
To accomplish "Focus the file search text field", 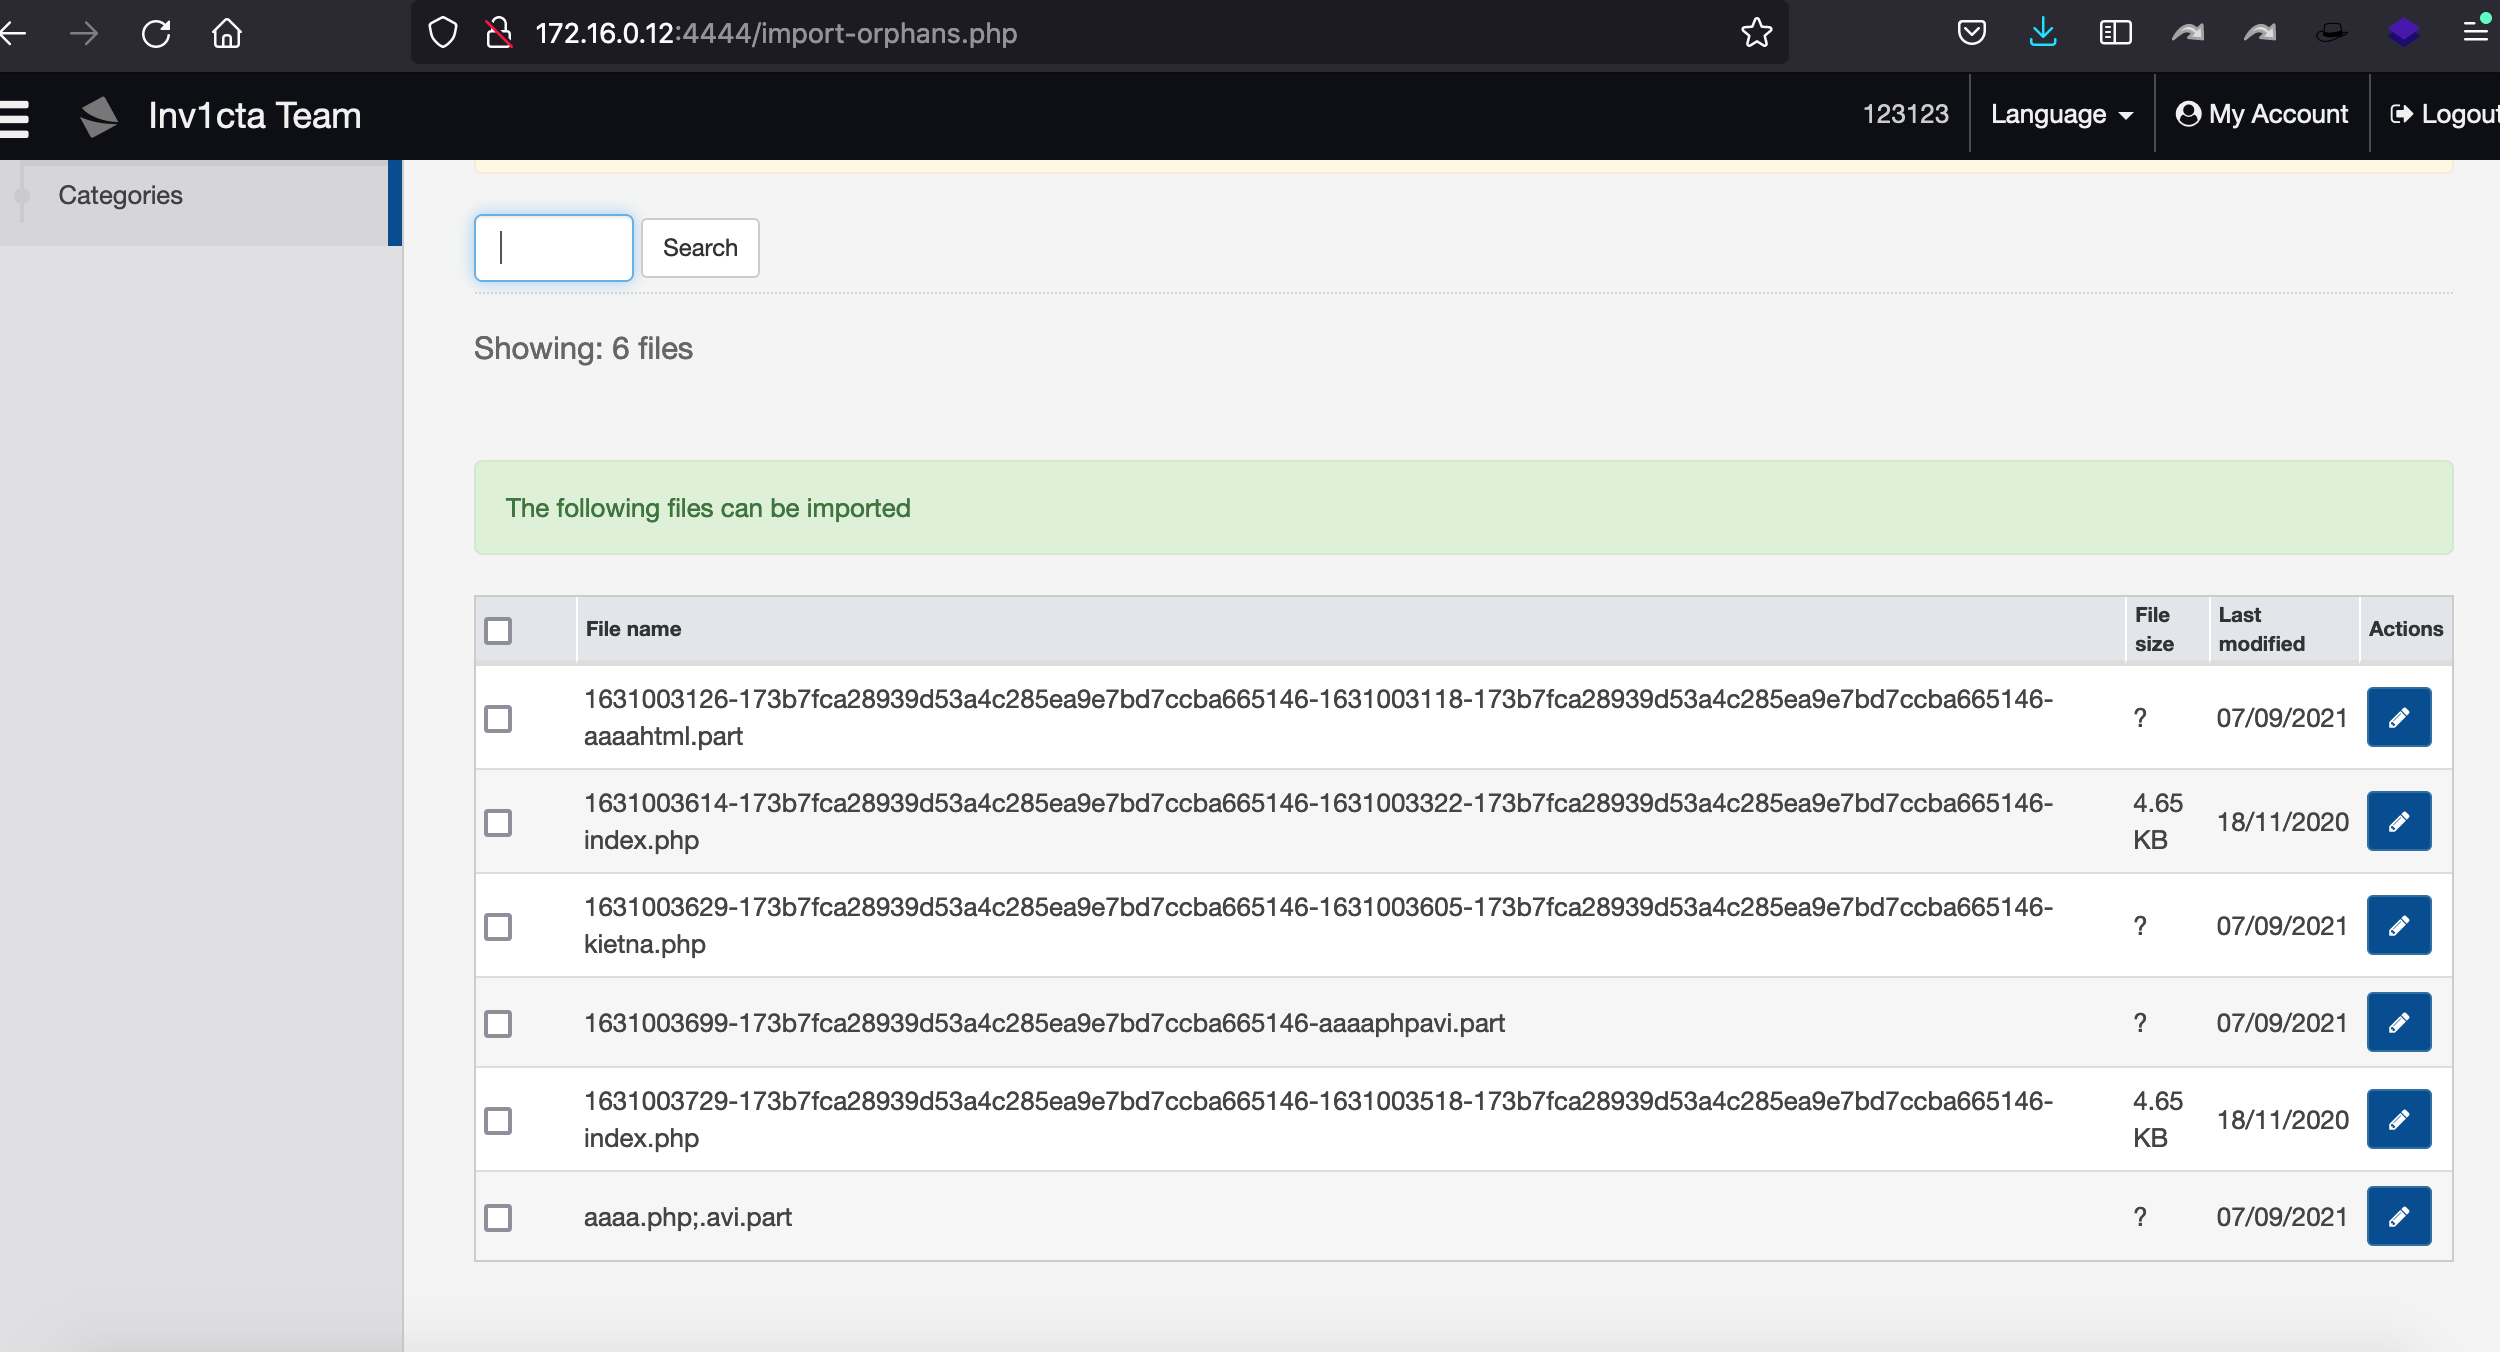I will 553,248.
